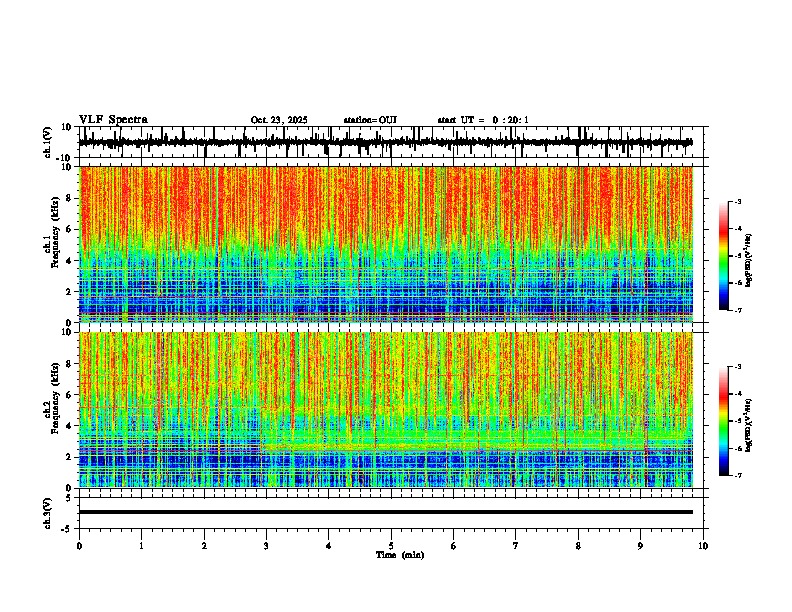Click the "-3" label atop ch.1 color scale
The height and width of the screenshot is (612, 792).
tap(737, 202)
